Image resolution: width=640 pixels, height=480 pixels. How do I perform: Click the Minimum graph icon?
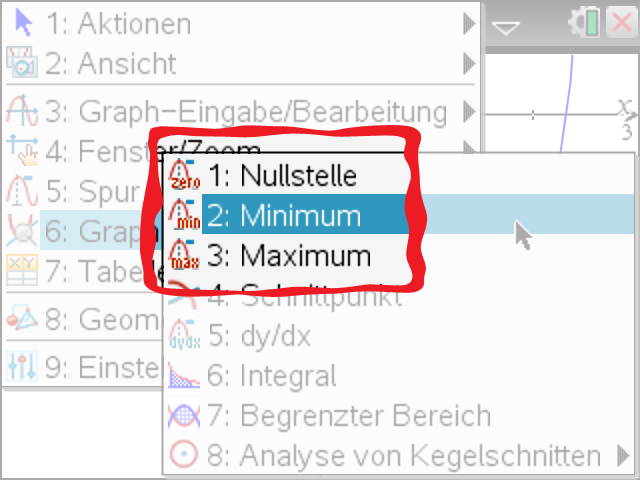click(x=185, y=215)
